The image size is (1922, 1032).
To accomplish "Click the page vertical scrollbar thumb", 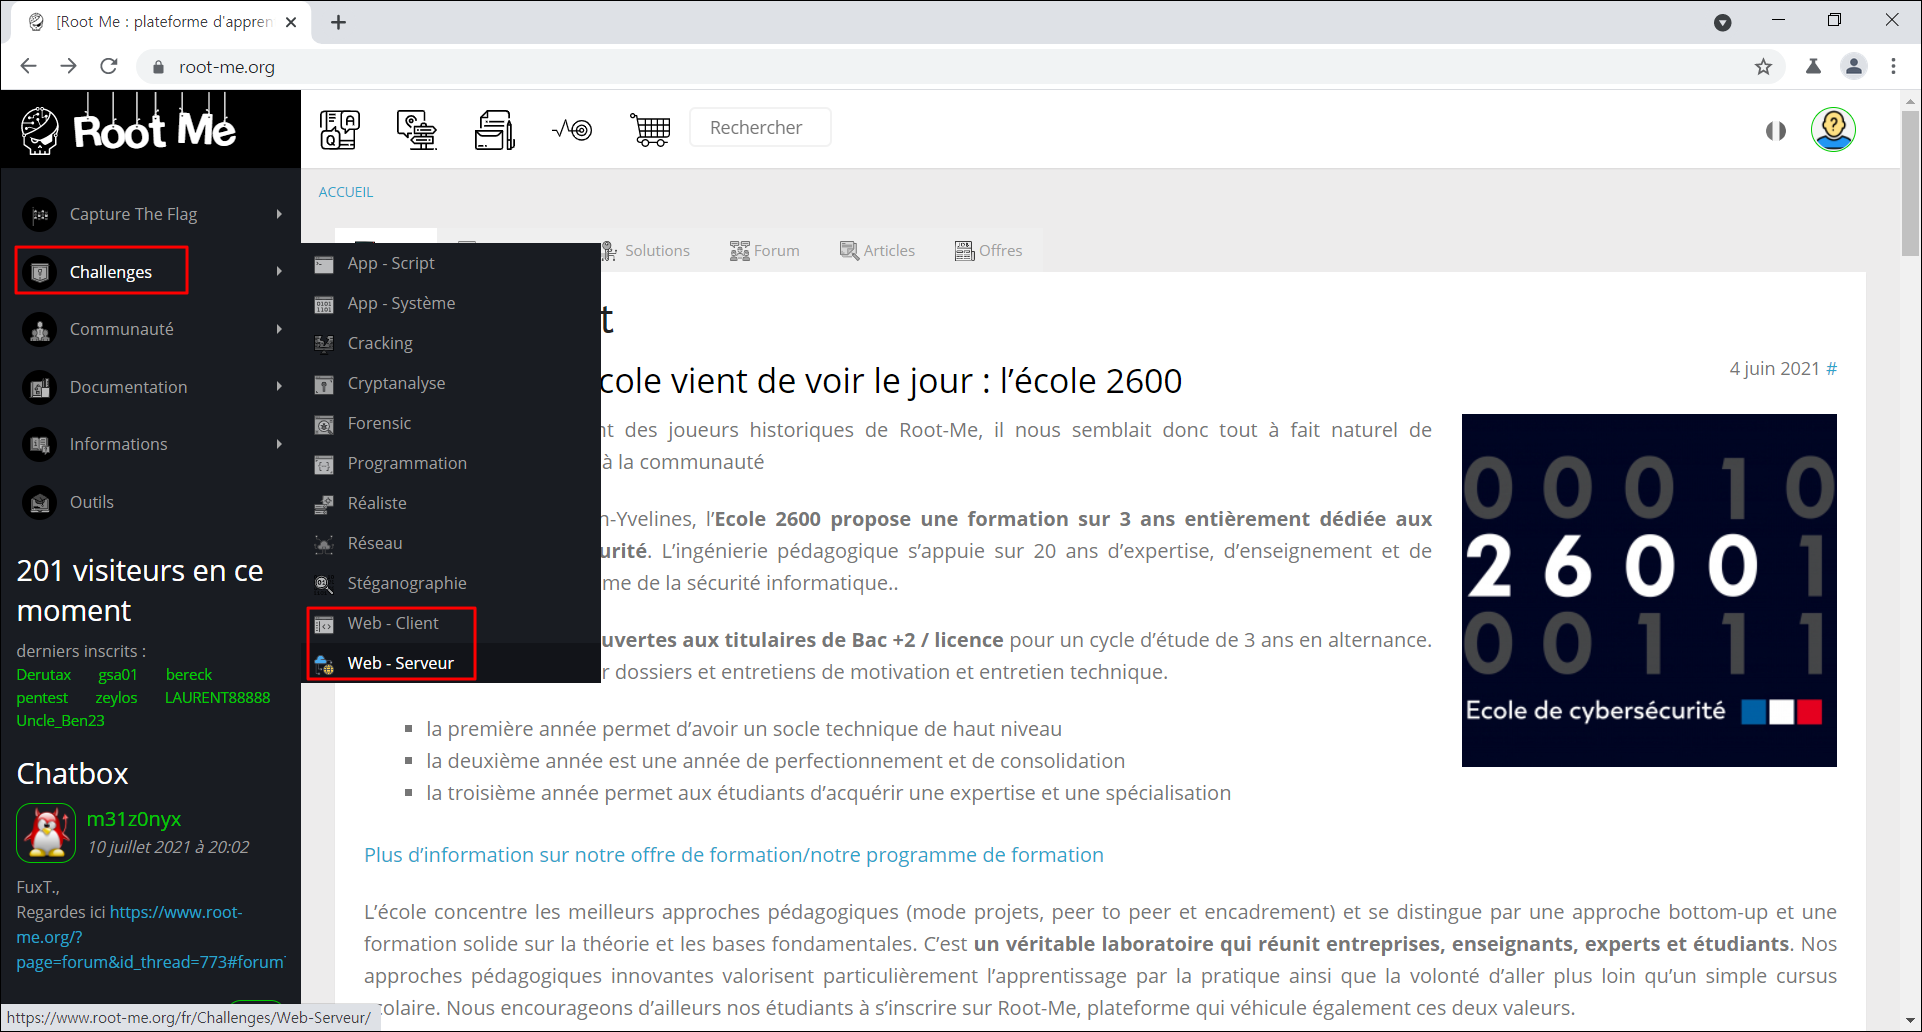I will point(1910,183).
